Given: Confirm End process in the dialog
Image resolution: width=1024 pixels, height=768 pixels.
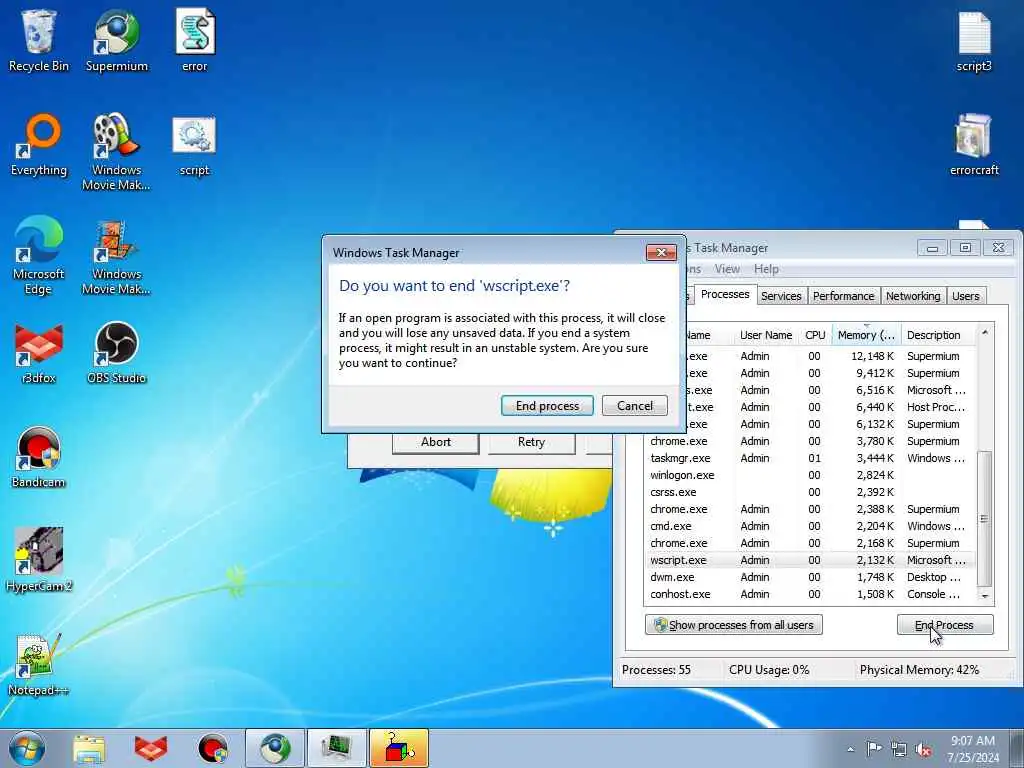Looking at the screenshot, I should [x=547, y=406].
